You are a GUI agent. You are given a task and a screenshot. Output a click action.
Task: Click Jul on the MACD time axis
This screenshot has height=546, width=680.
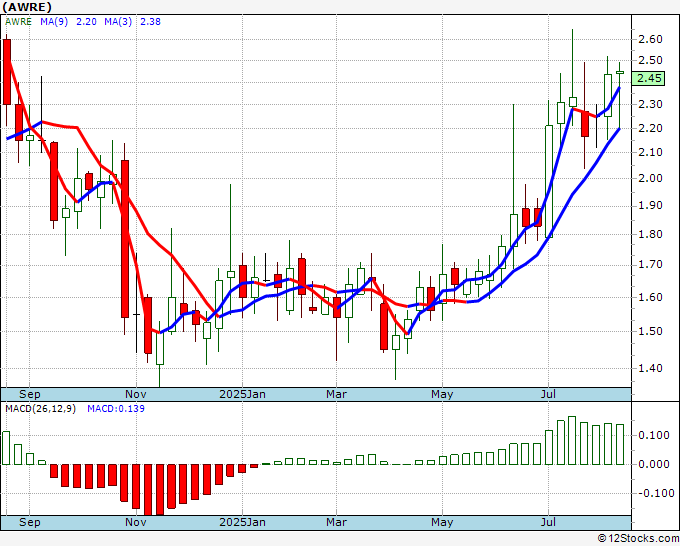549,522
